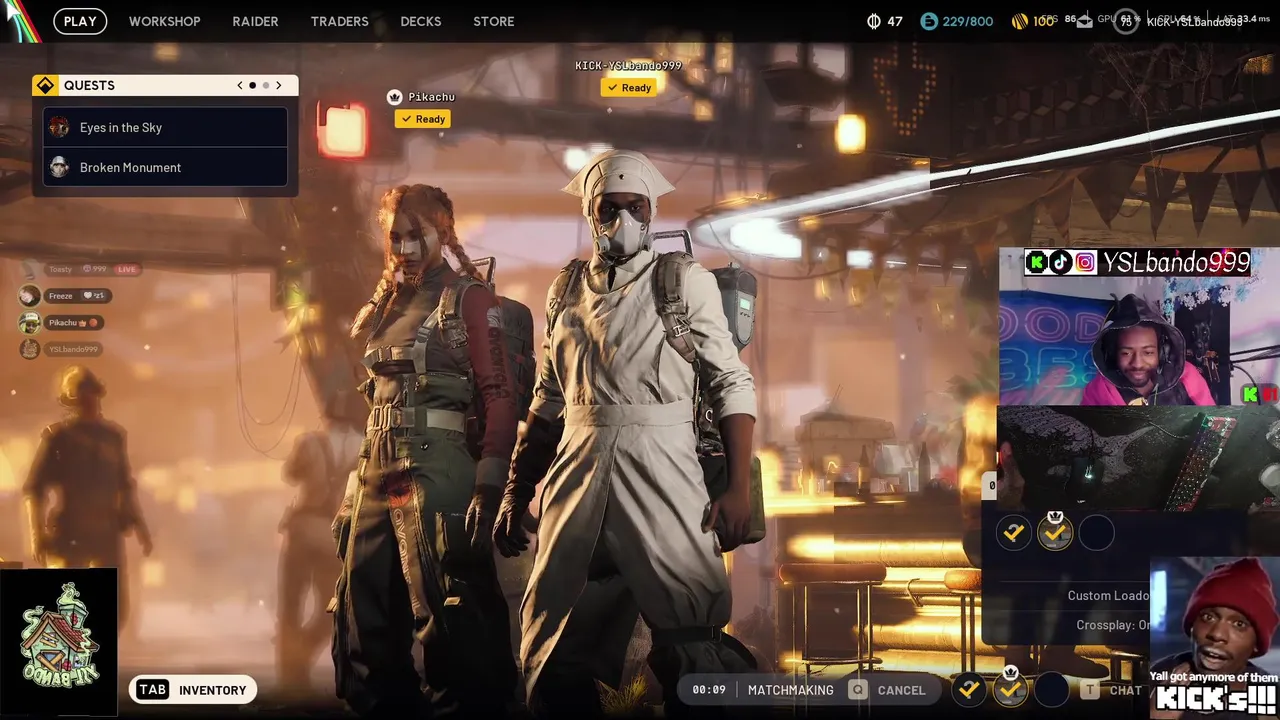This screenshot has width=1280, height=720.
Task: Click the crowned party checkmark in side panel
Action: [x=1055, y=531]
